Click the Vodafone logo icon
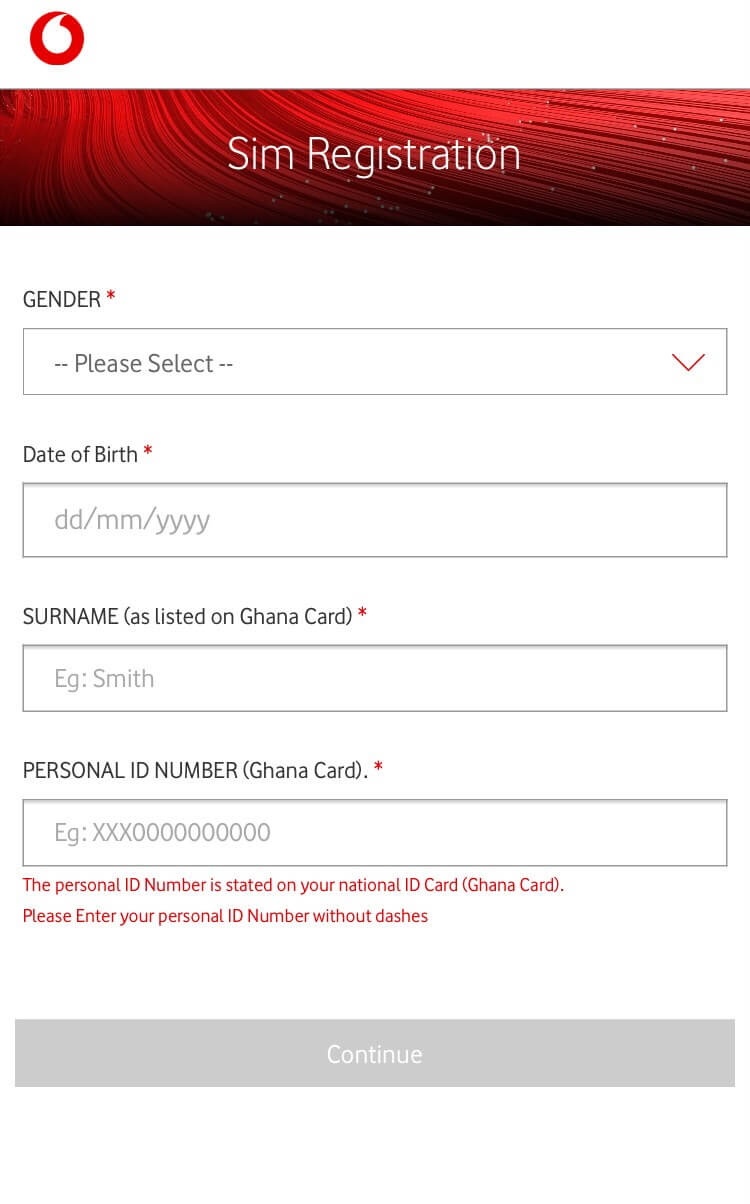Image resolution: width=750 pixels, height=1204 pixels. click(57, 39)
